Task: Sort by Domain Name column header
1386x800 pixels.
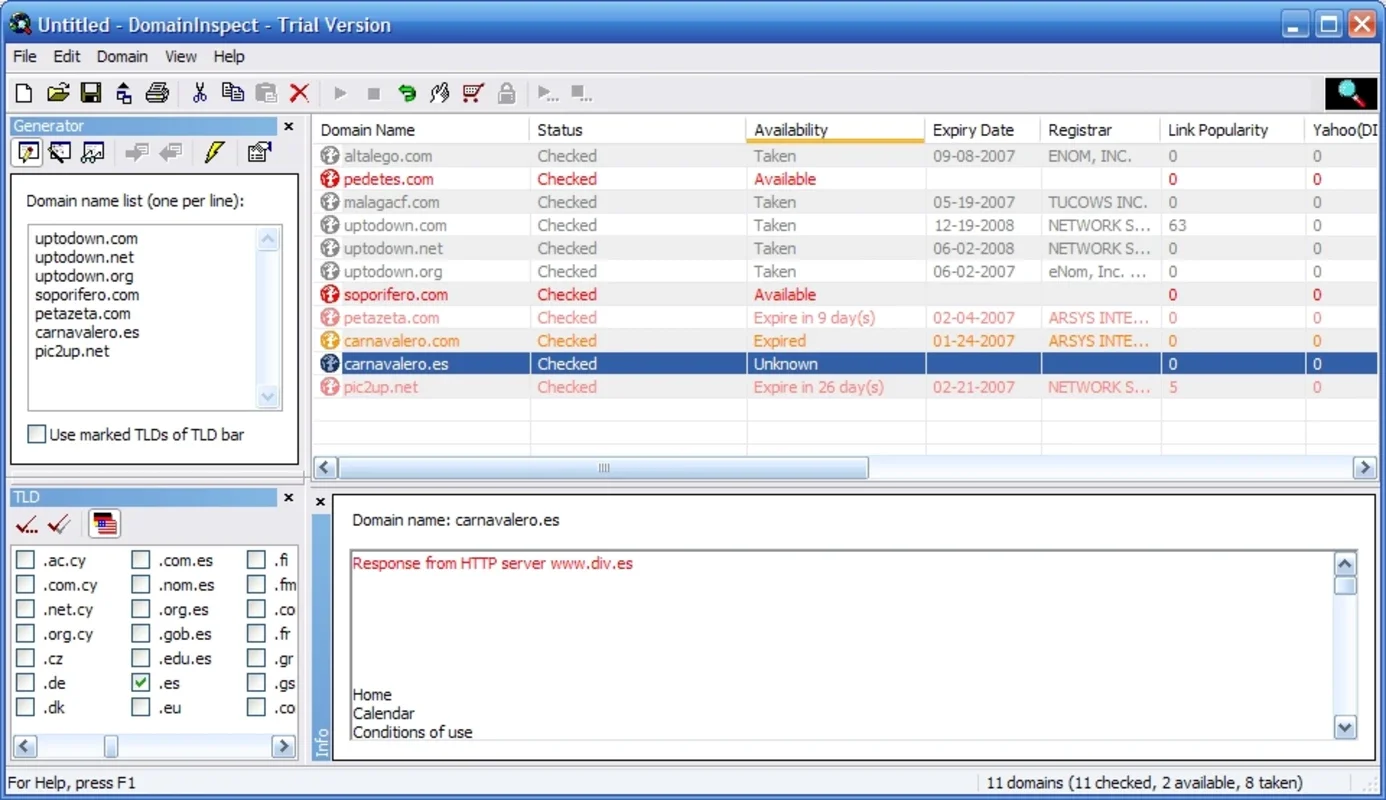Action: 421,130
